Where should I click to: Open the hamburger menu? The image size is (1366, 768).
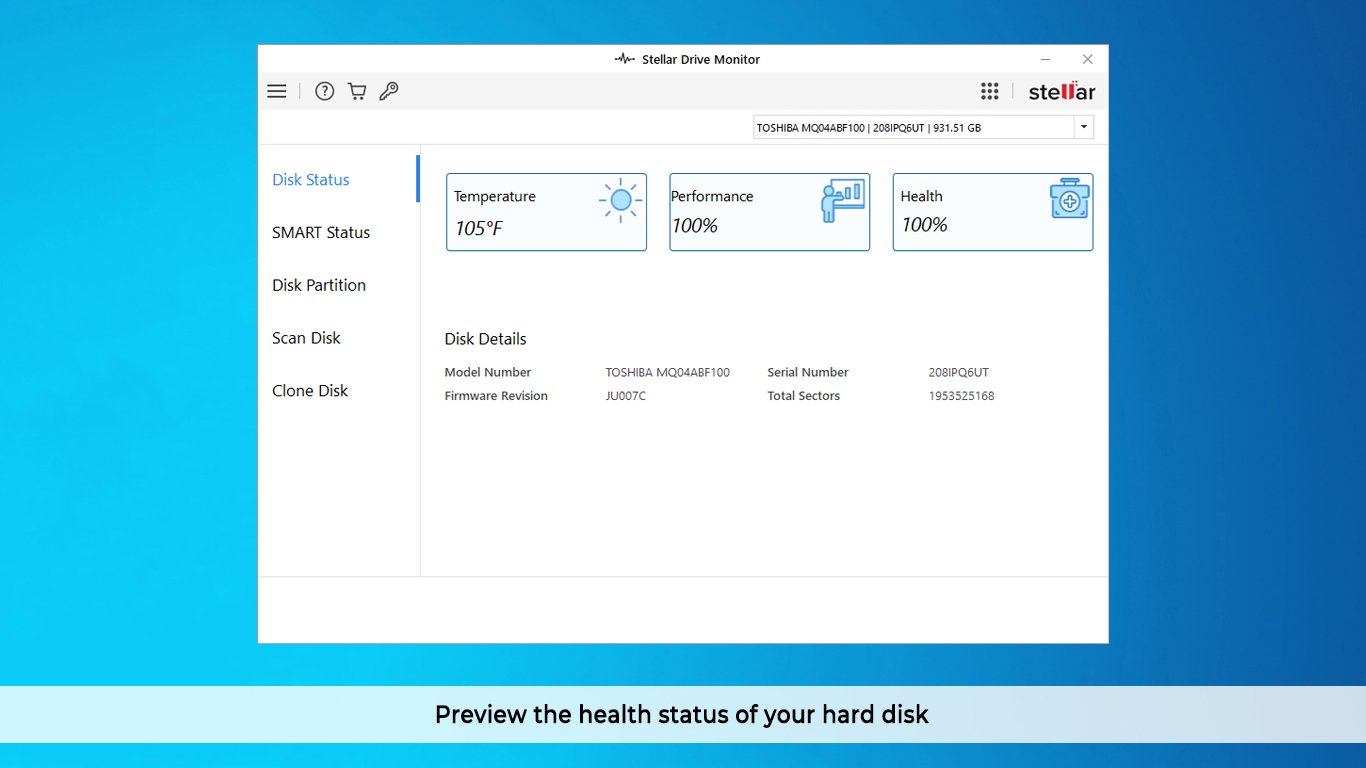coord(277,91)
